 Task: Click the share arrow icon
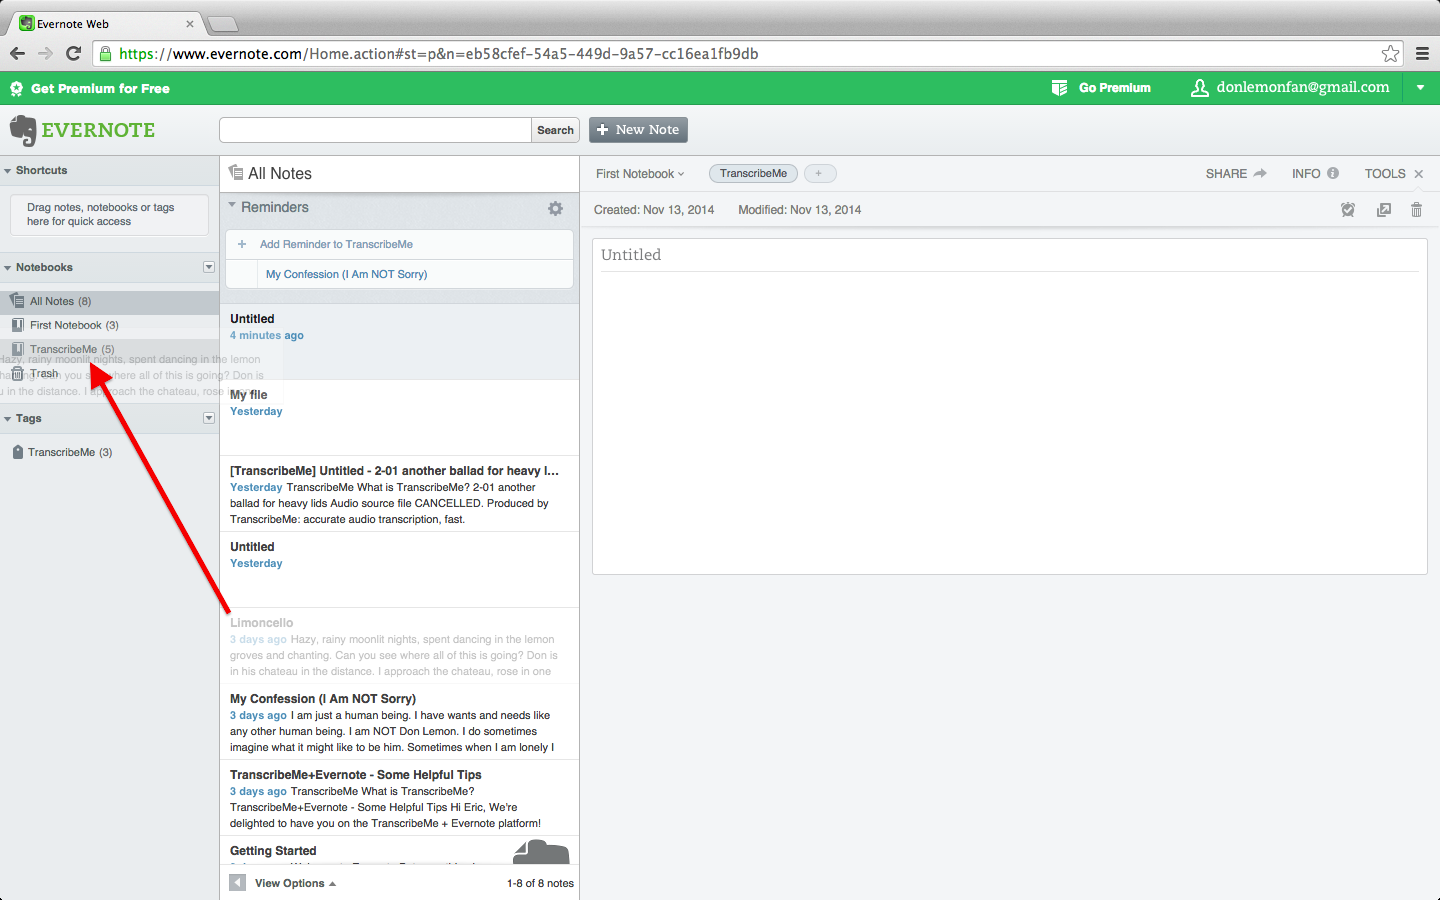click(1260, 173)
